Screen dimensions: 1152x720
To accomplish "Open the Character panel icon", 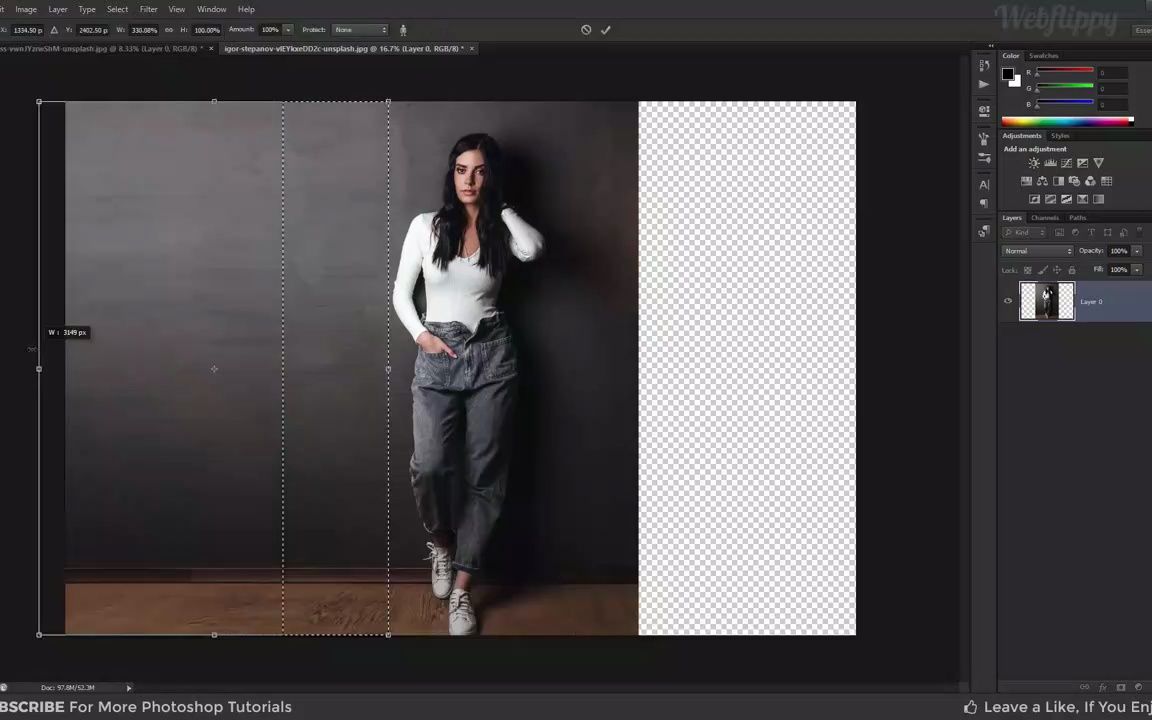I will pyautogui.click(x=984, y=184).
